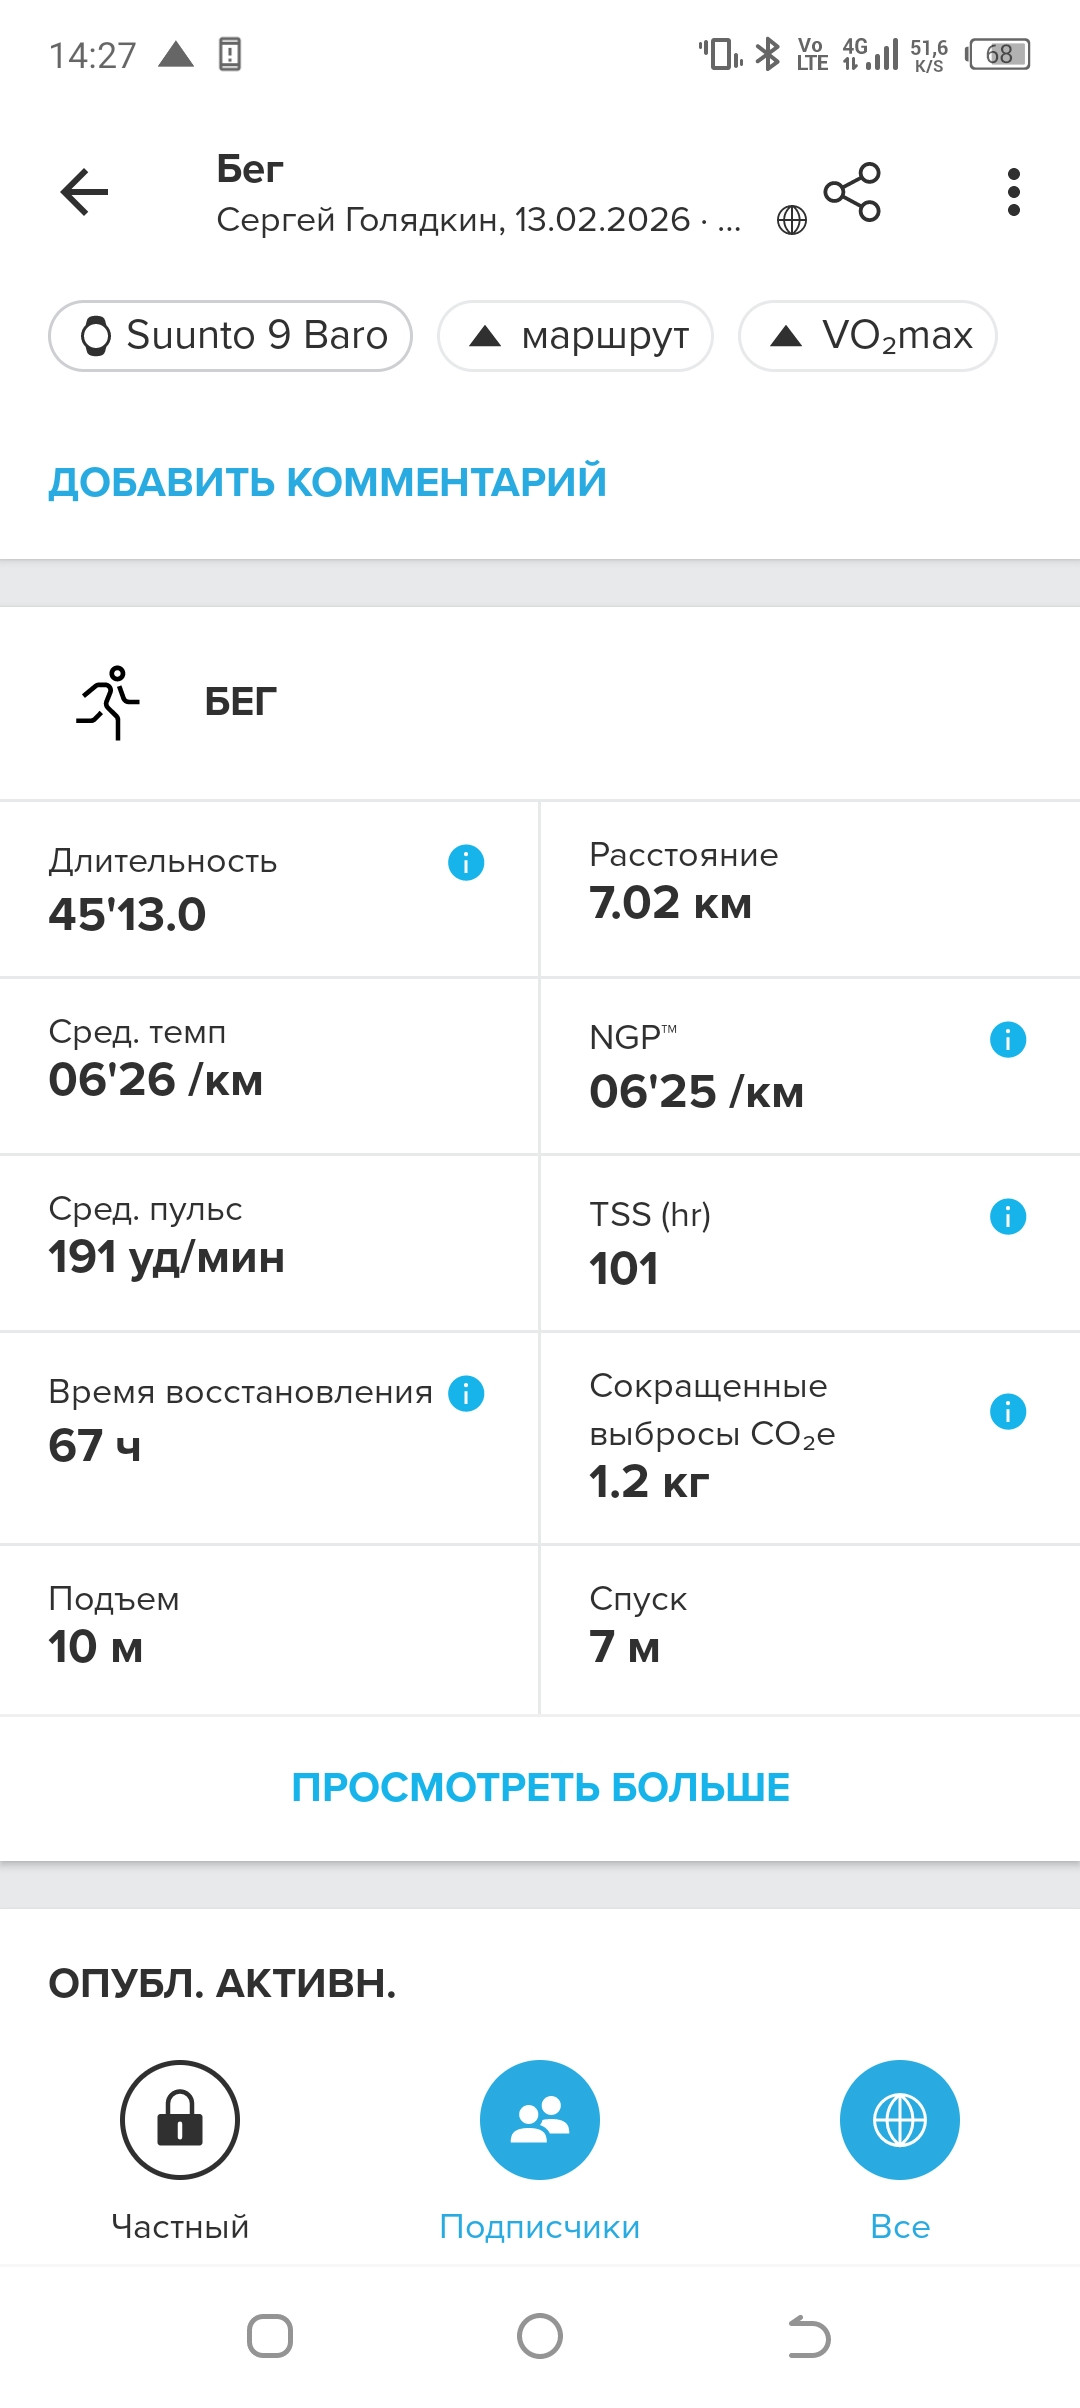Show info for Длительность
1080x2408 pixels.
coord(466,862)
